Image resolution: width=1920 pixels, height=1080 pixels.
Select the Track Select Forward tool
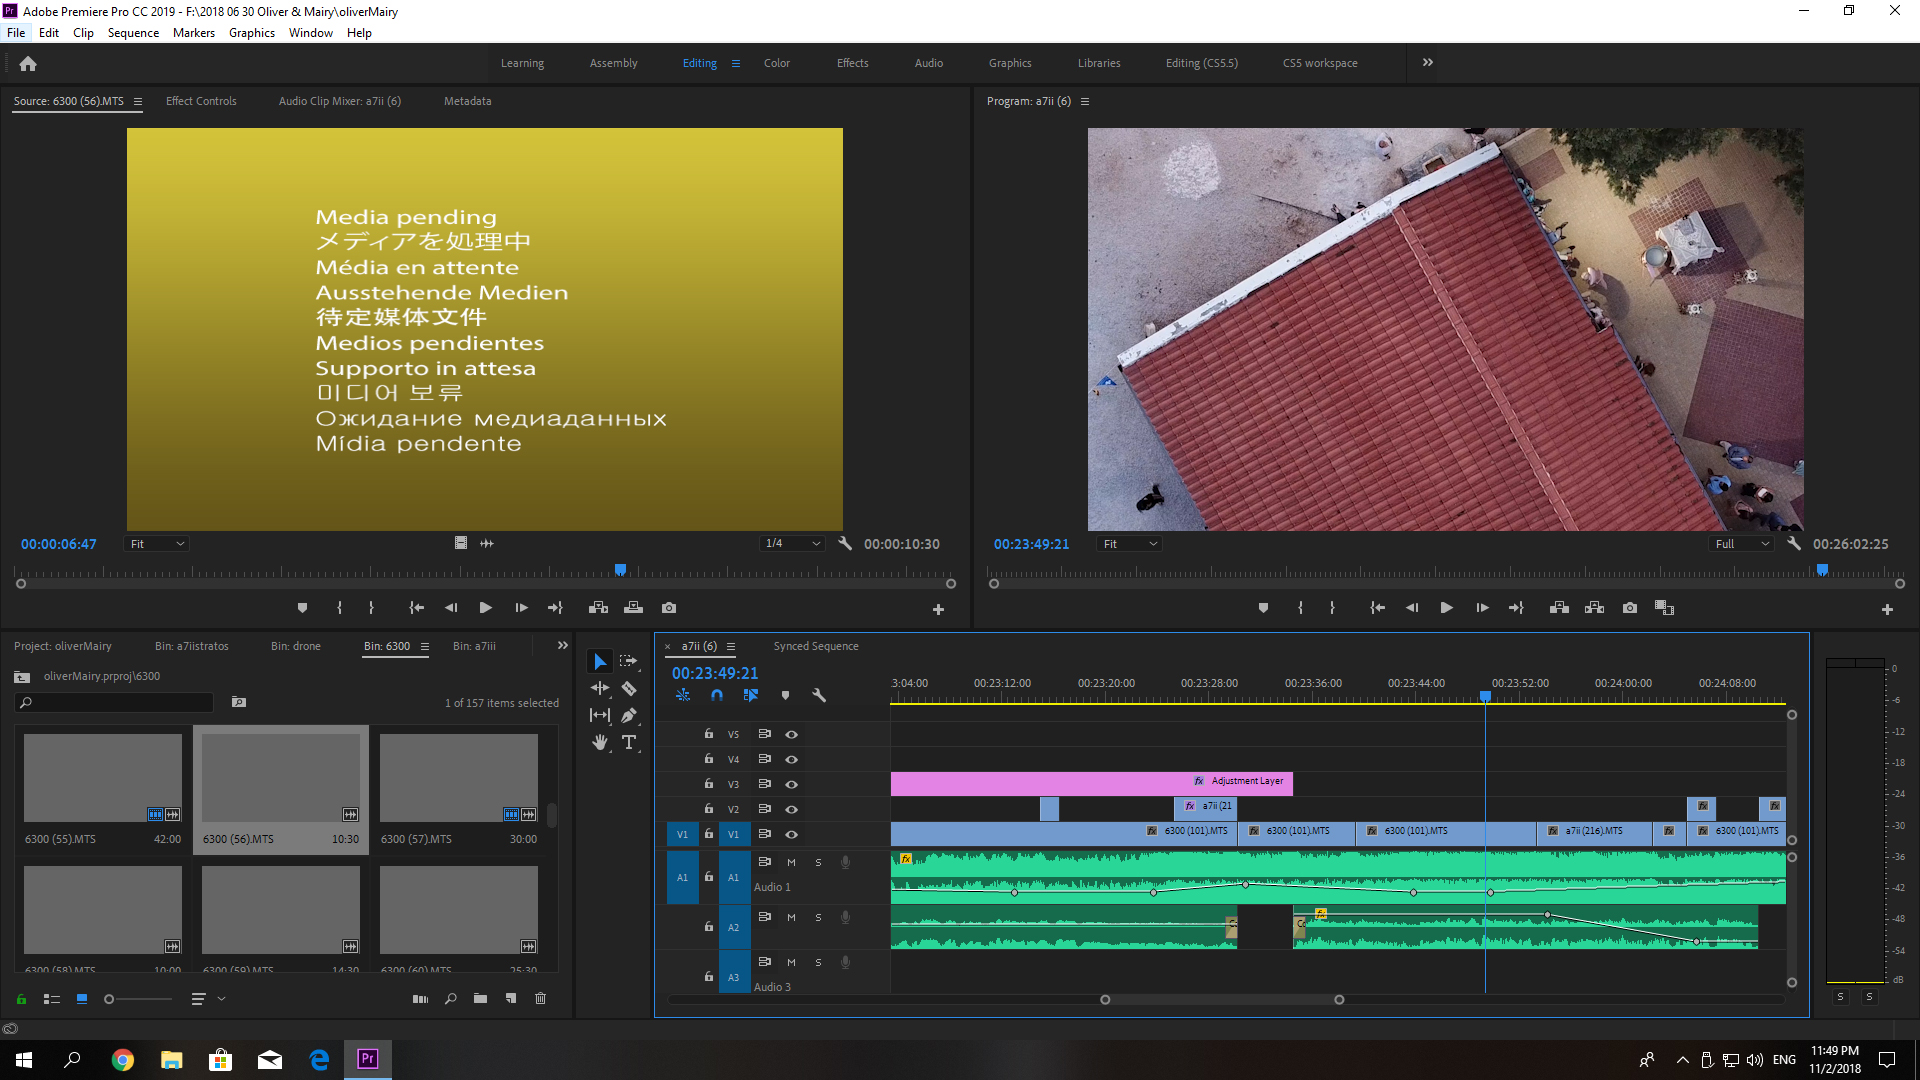click(628, 661)
